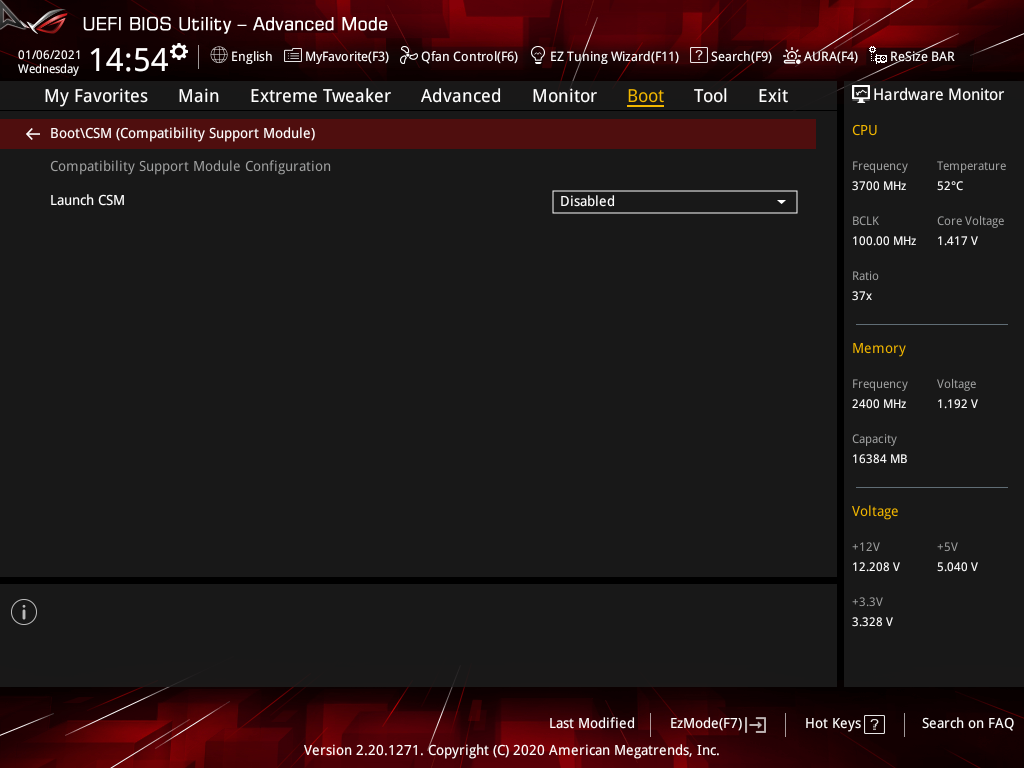Click Last Modified button
The width and height of the screenshot is (1024, 768).
click(x=592, y=724)
